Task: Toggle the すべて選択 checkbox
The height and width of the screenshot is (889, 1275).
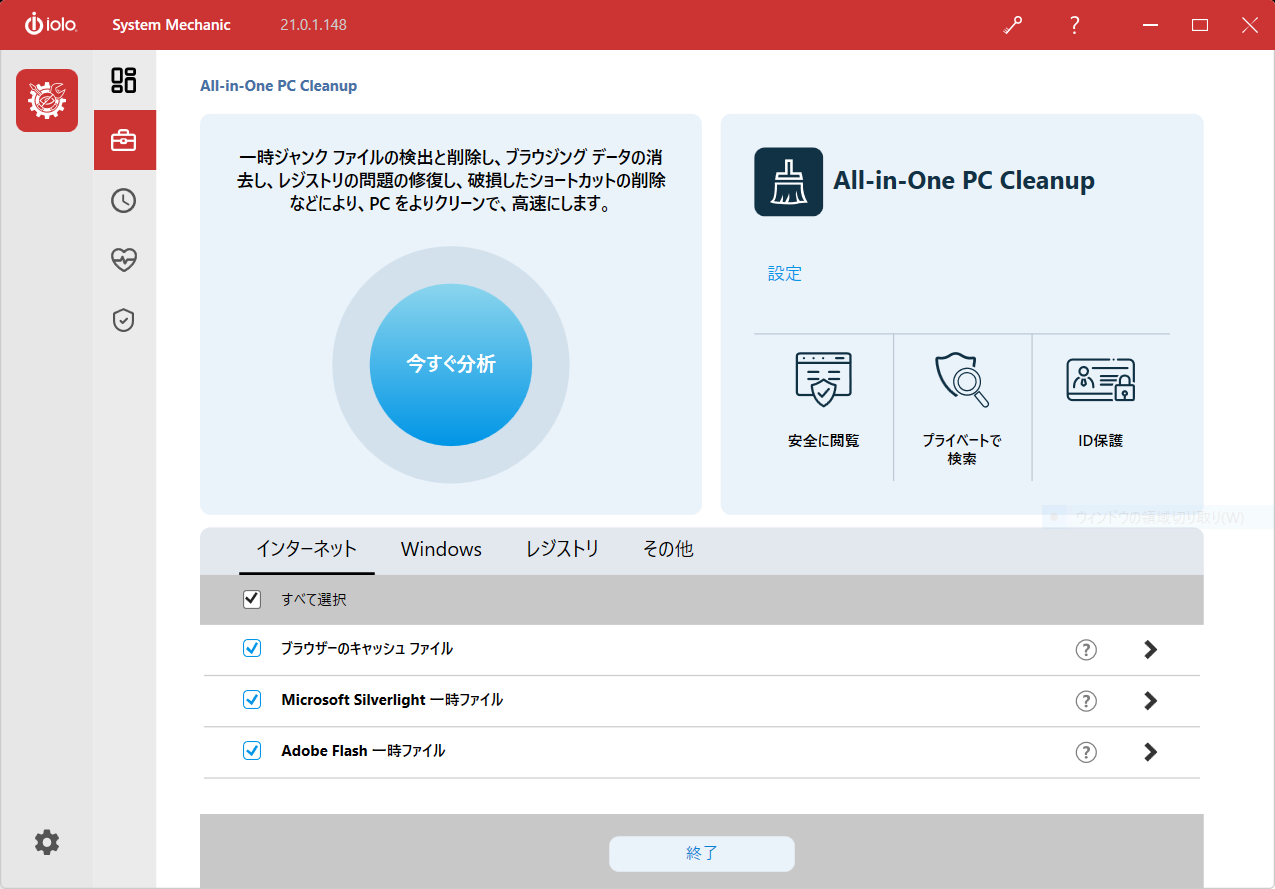Action: (x=252, y=600)
